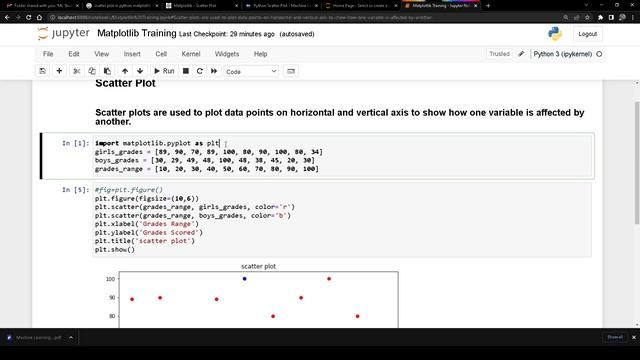
Task: Reload the browser page
Action: (x=28, y=18)
